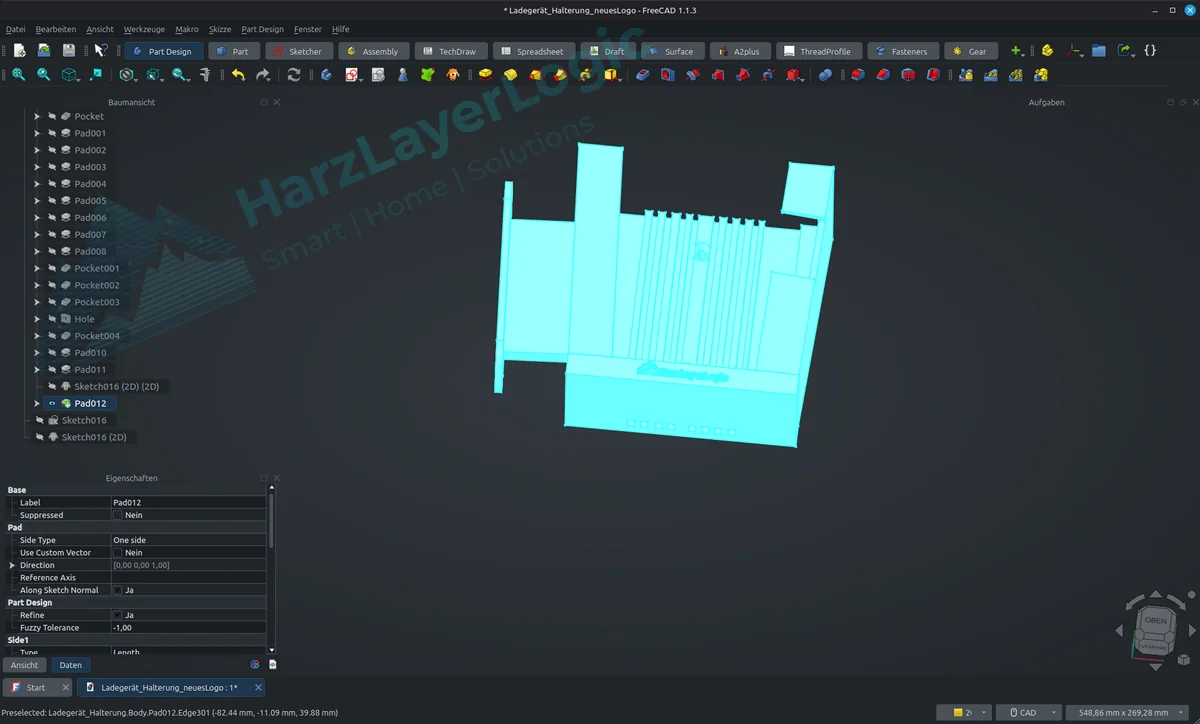
Task: Click the Redo arrow icon
Action: [263, 75]
